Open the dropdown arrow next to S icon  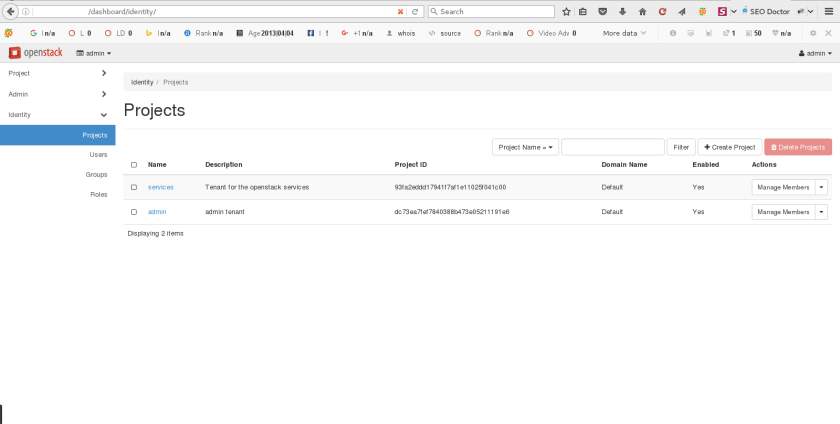pyautogui.click(x=733, y=11)
